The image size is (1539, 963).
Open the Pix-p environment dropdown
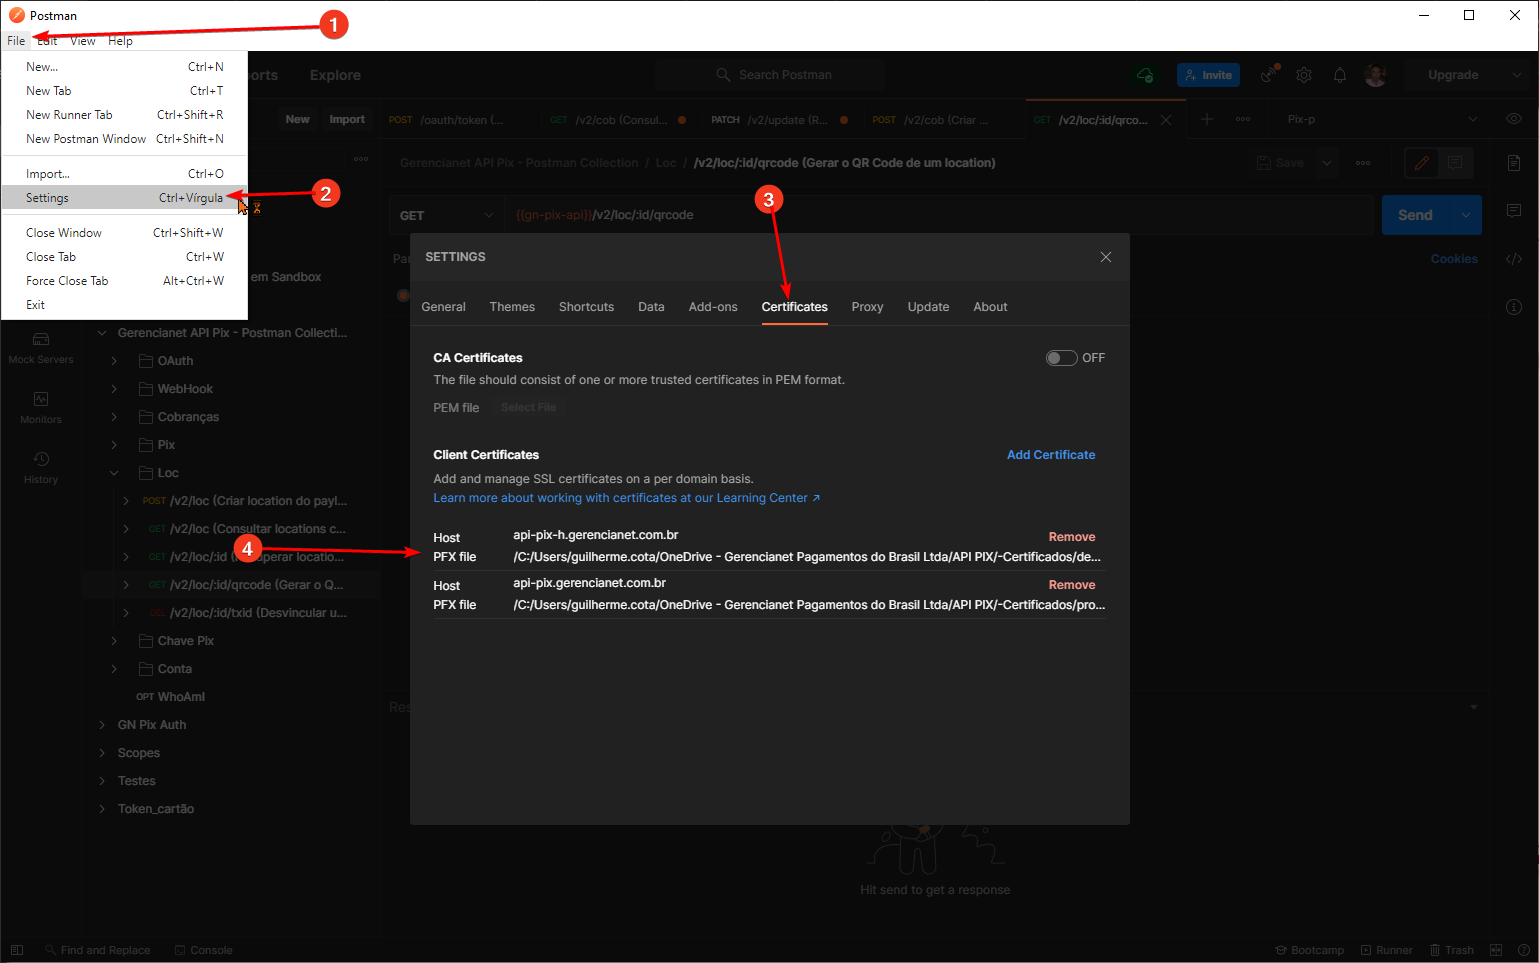1382,119
